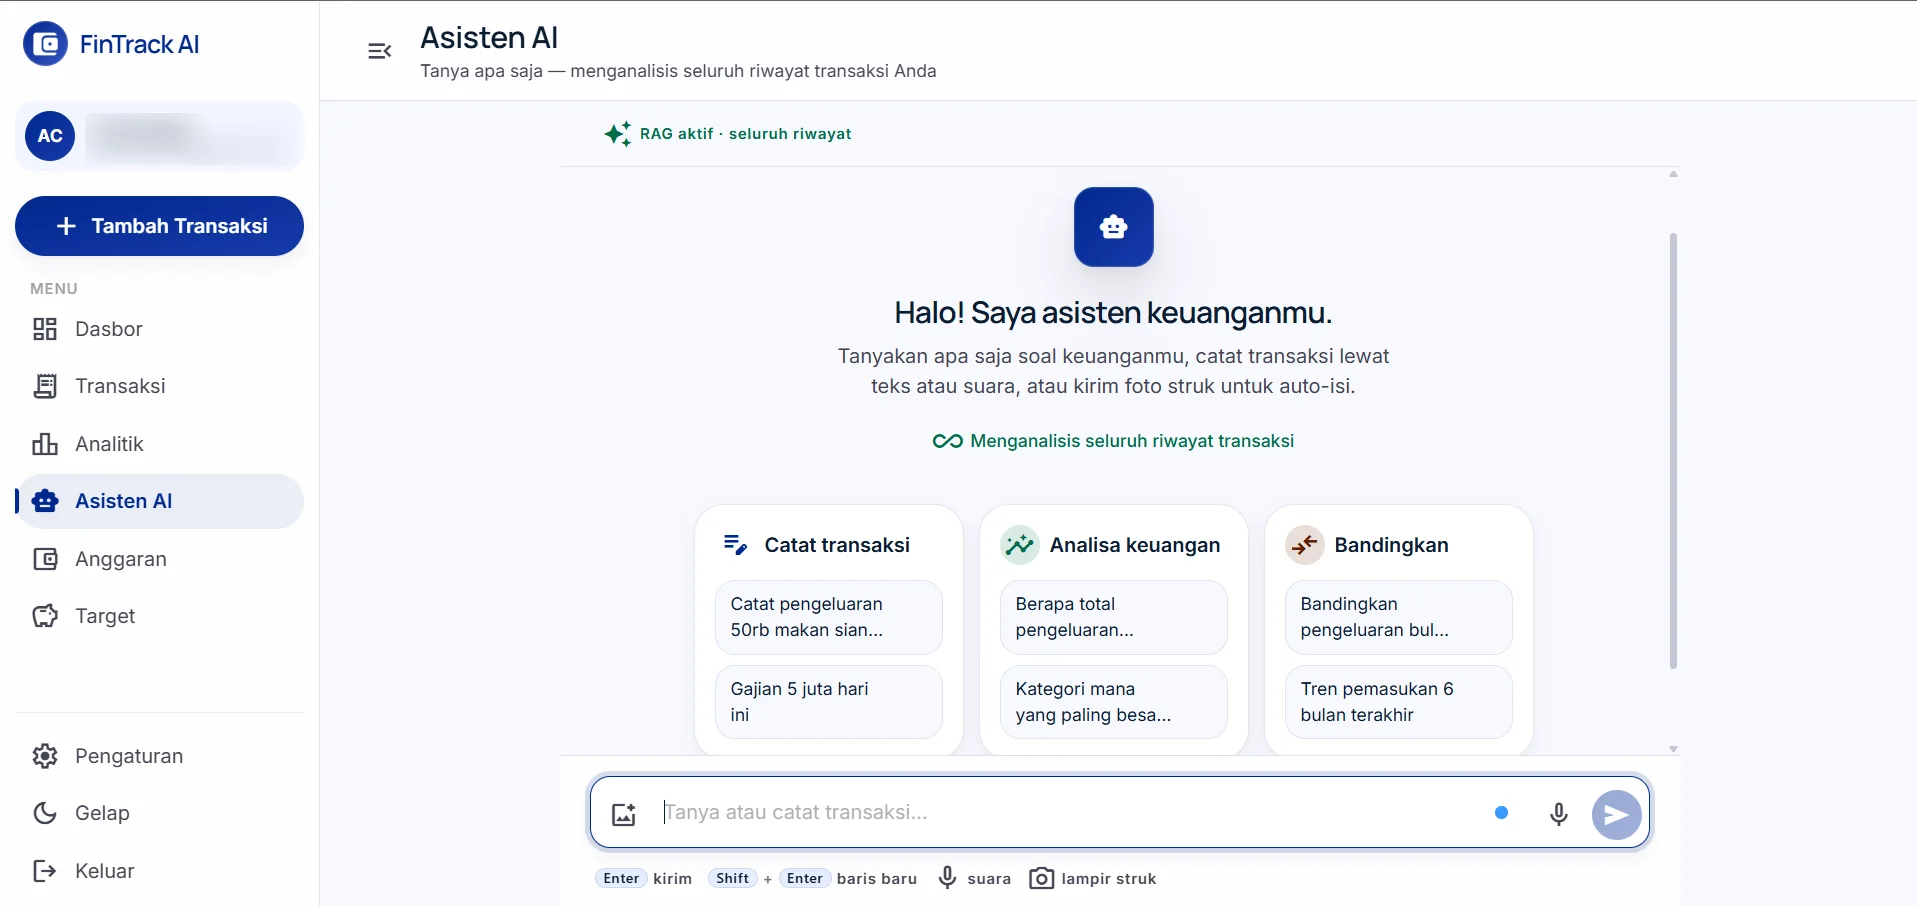
Task: Pick suggestion 'Bandingkan pengeluaran bul...'
Action: (1399, 617)
